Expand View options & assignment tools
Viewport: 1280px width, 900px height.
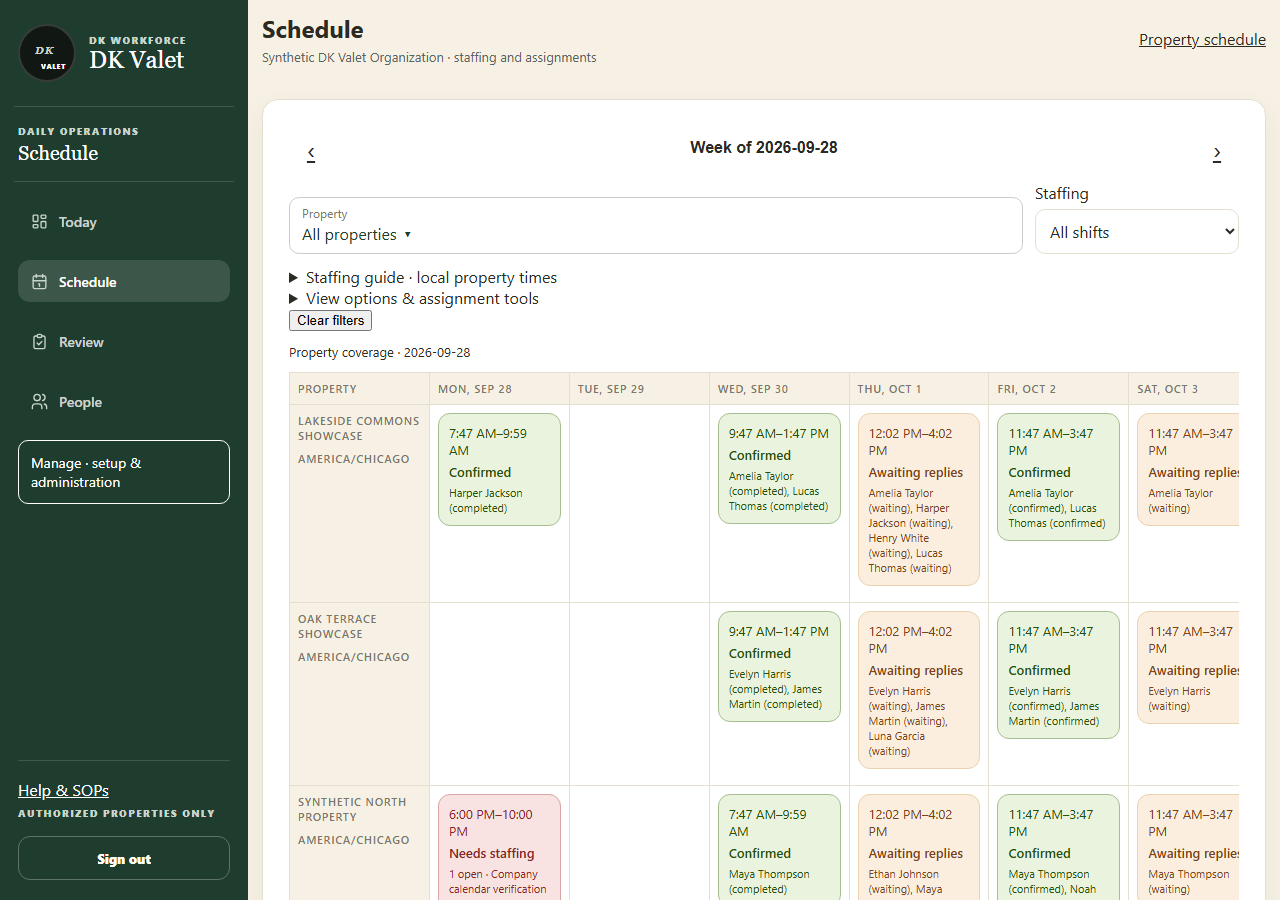[414, 299]
